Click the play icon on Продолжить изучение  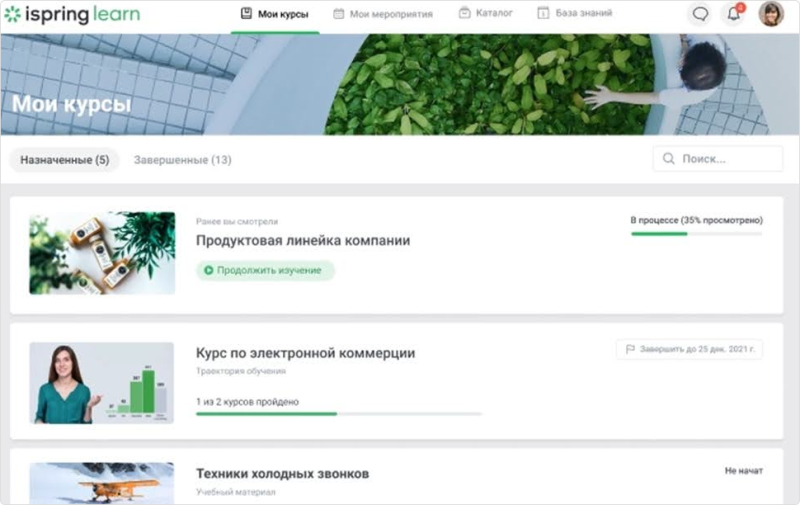click(x=208, y=270)
